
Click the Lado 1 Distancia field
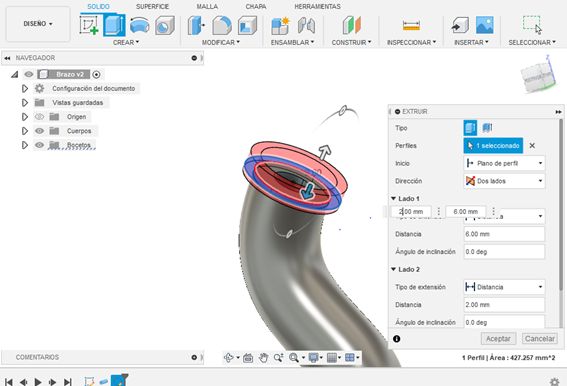[504, 234]
